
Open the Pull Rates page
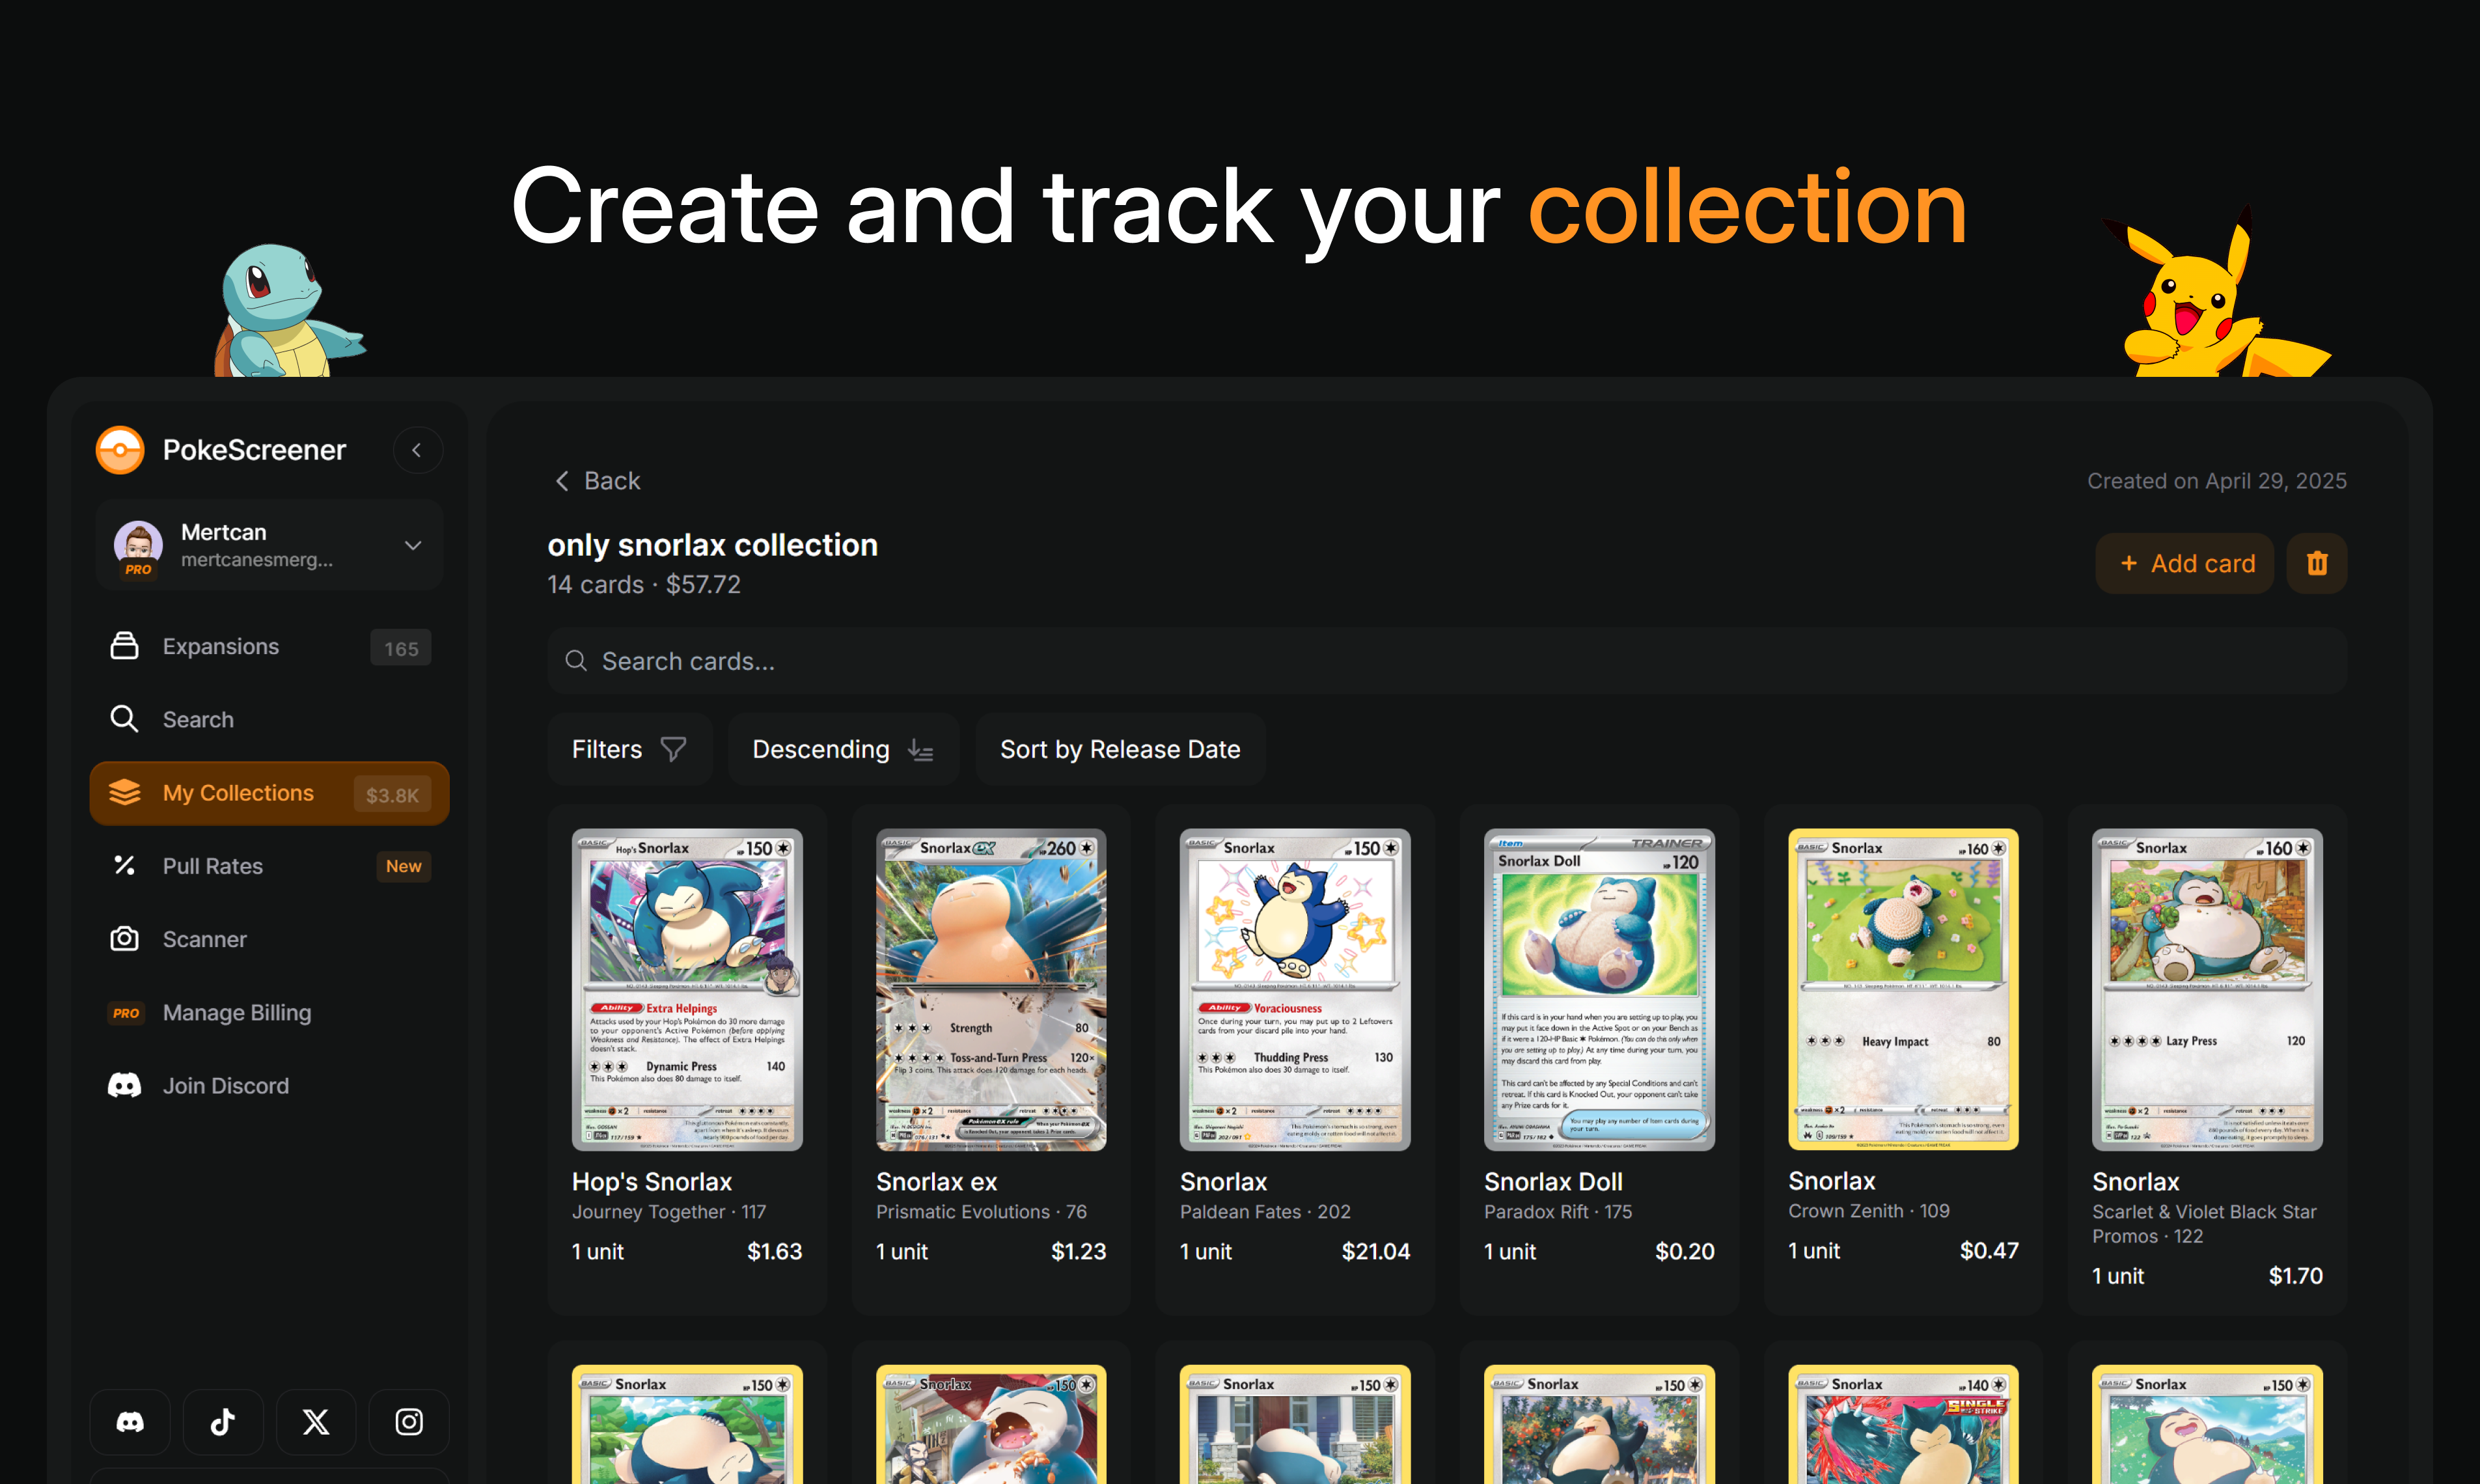pyautogui.click(x=269, y=866)
